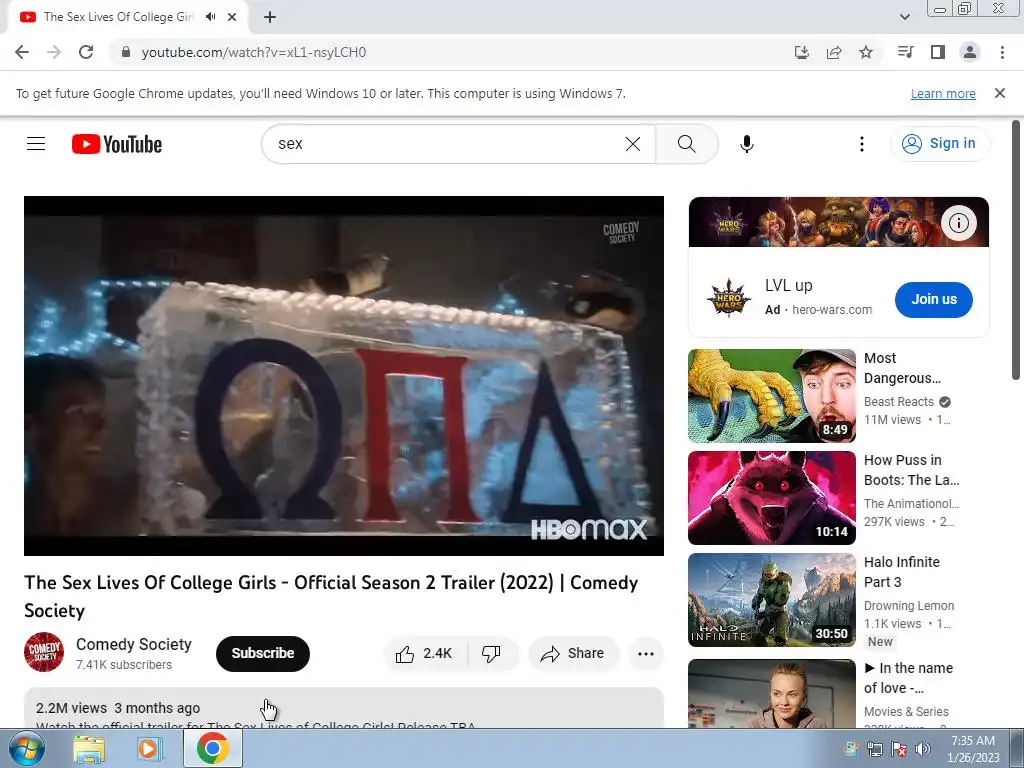This screenshot has width=1024, height=768.
Task: Go forward in browser history
Action: tap(54, 52)
